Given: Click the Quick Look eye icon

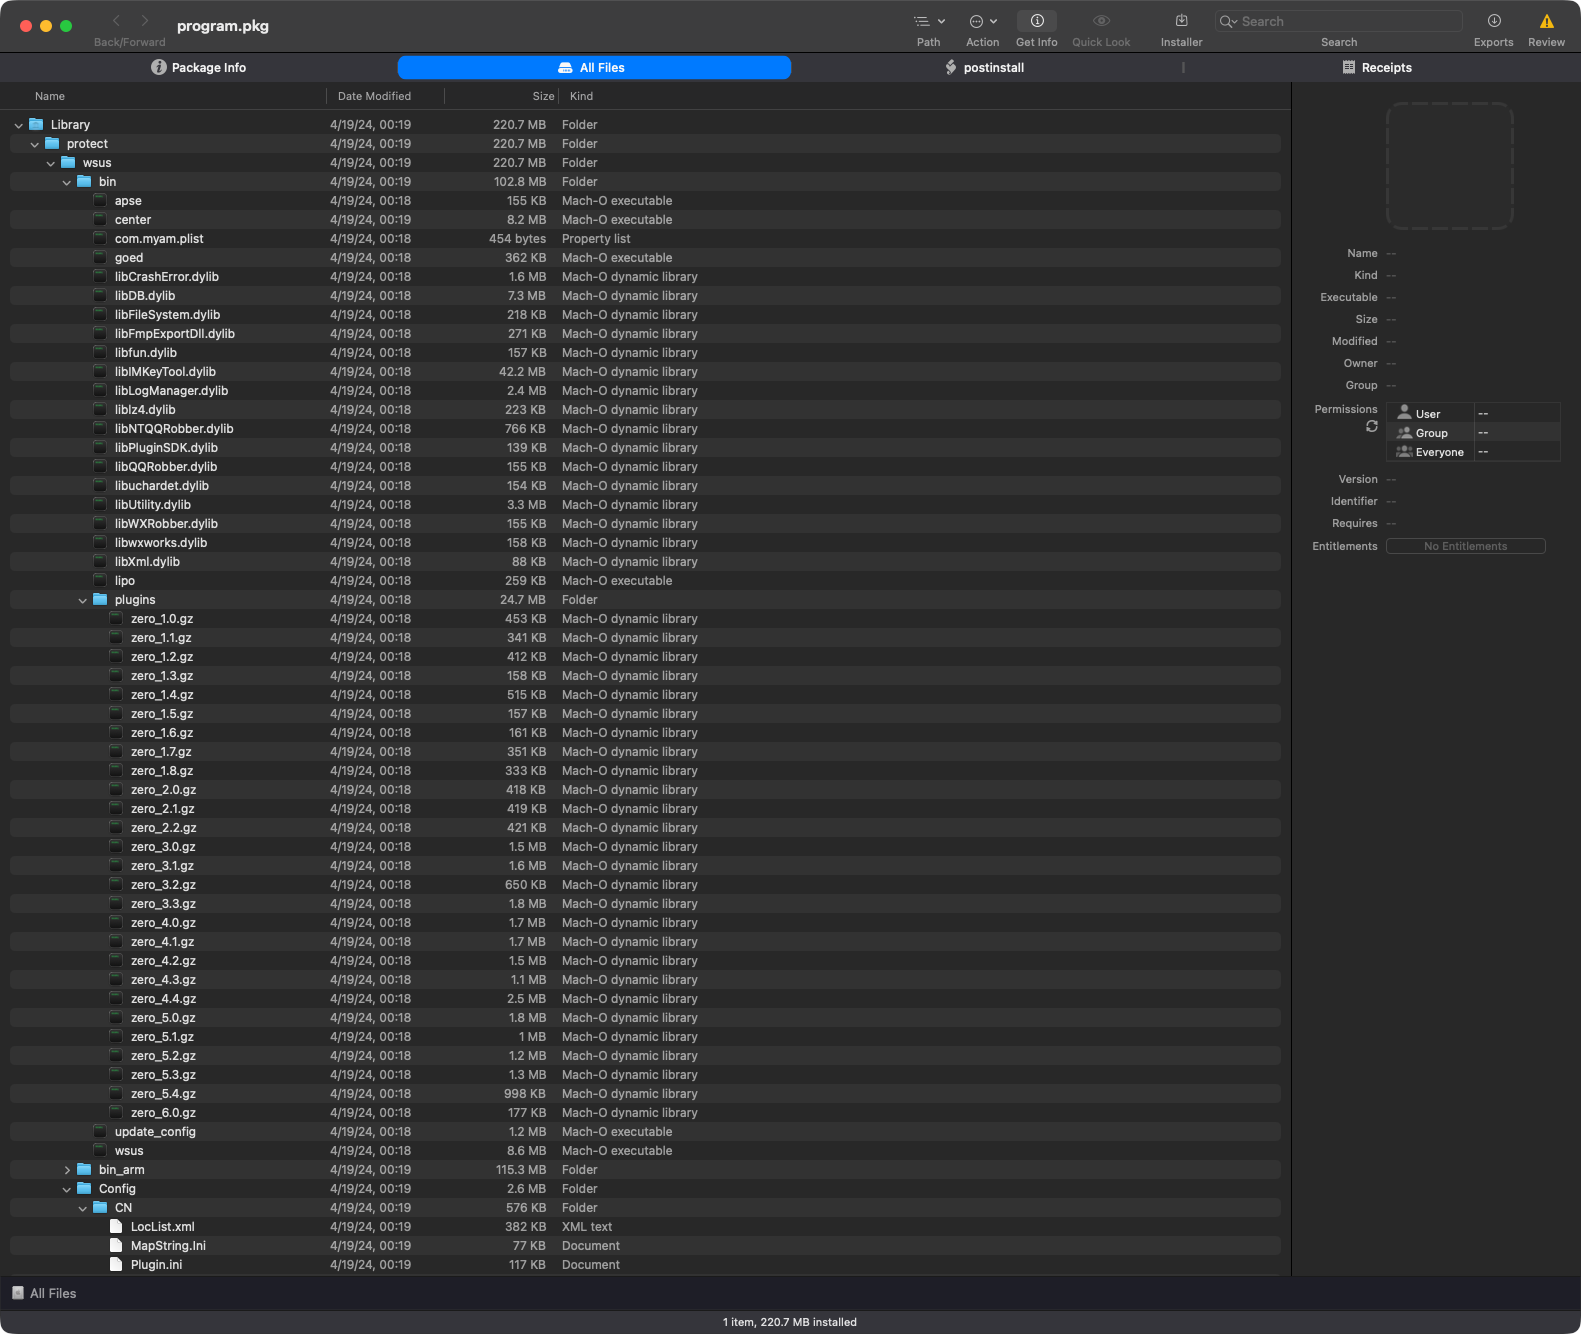Looking at the screenshot, I should click(x=1101, y=22).
